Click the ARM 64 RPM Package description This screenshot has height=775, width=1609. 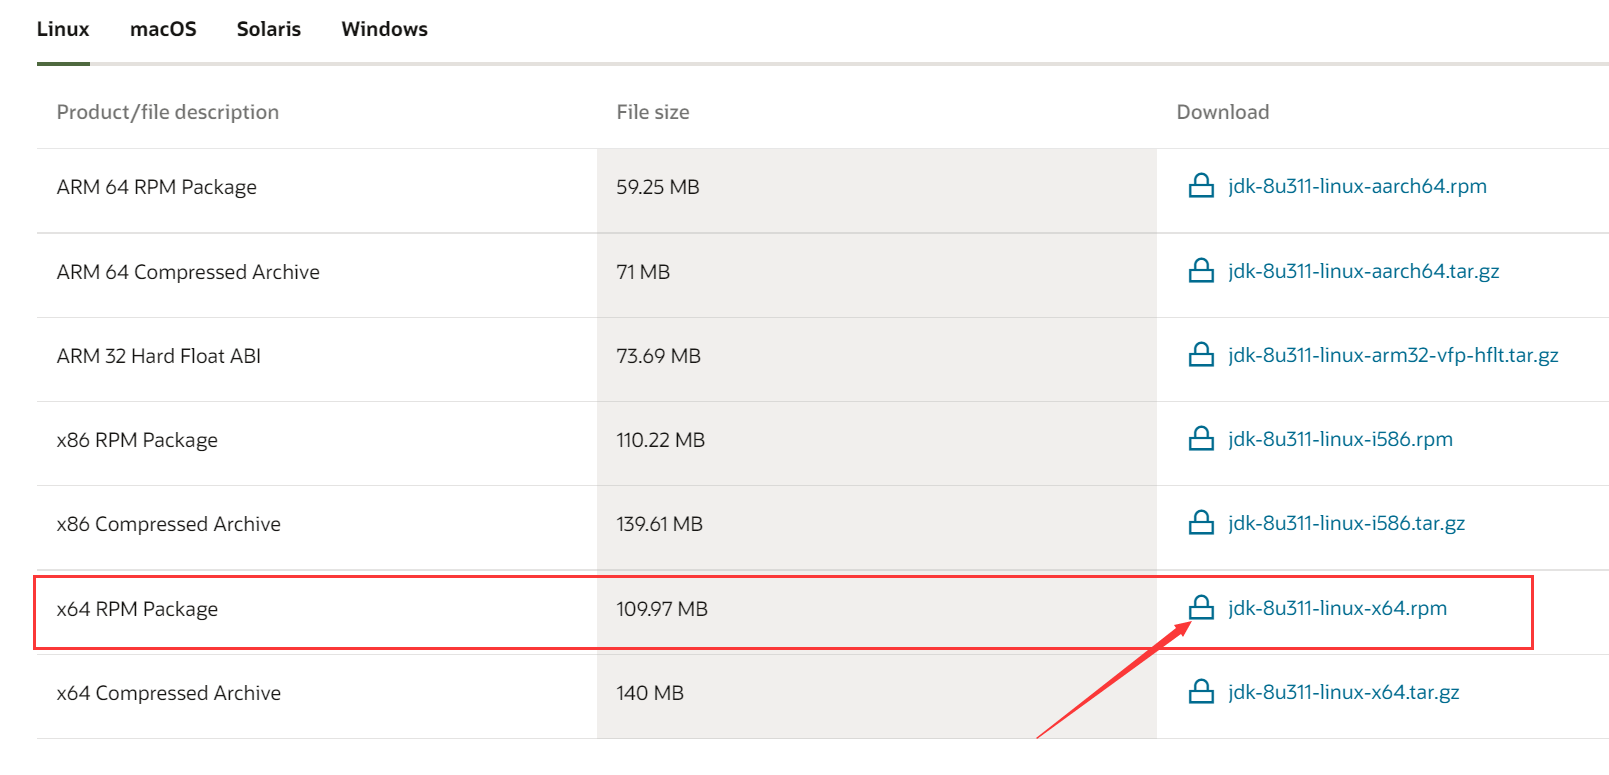point(157,187)
